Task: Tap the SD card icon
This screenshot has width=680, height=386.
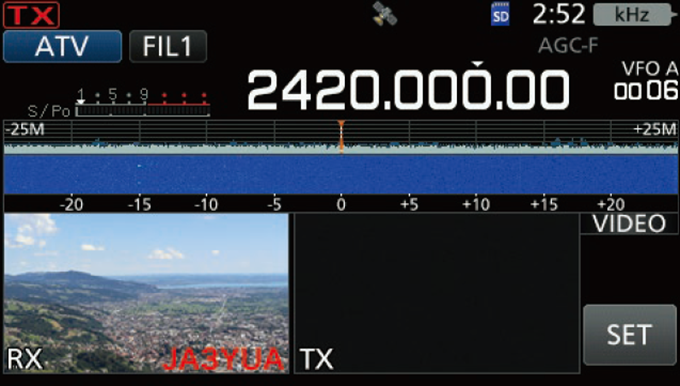Action: coord(500,15)
